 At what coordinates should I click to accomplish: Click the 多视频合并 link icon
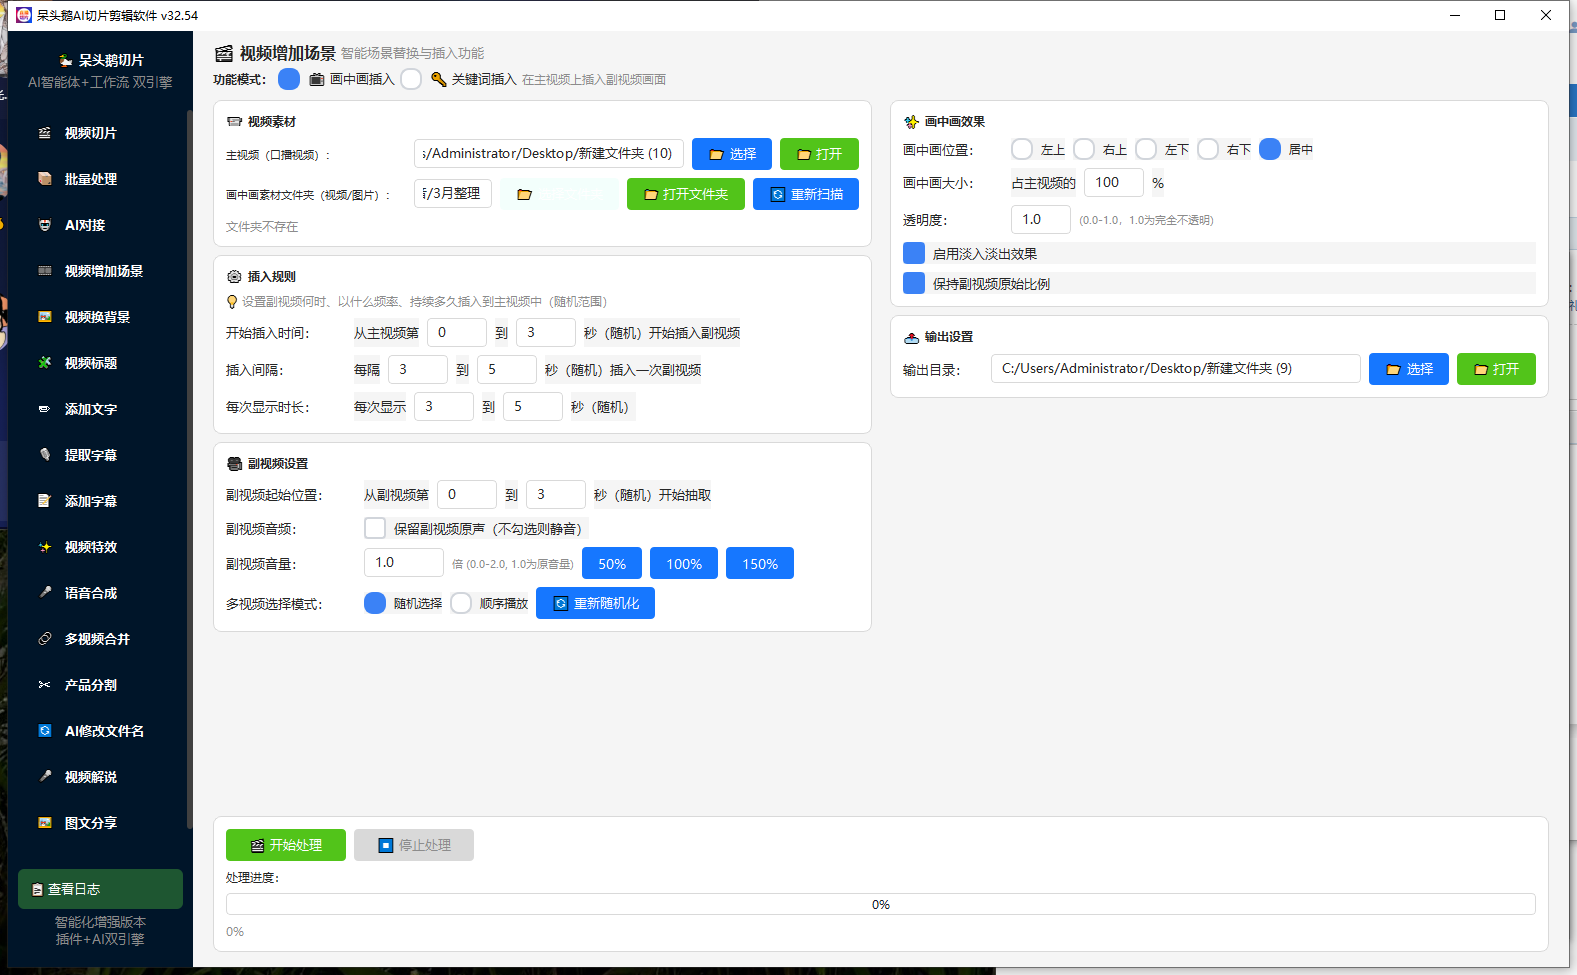(x=44, y=639)
